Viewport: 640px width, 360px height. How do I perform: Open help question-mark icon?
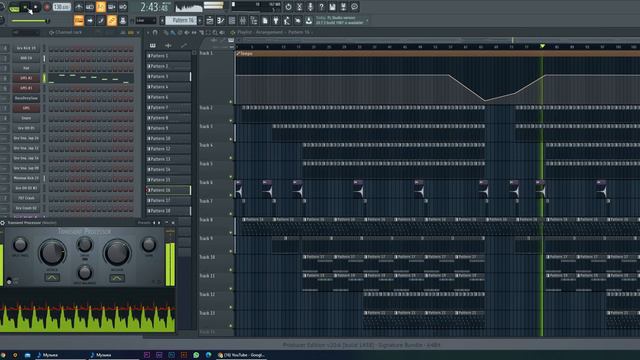[321, 7]
